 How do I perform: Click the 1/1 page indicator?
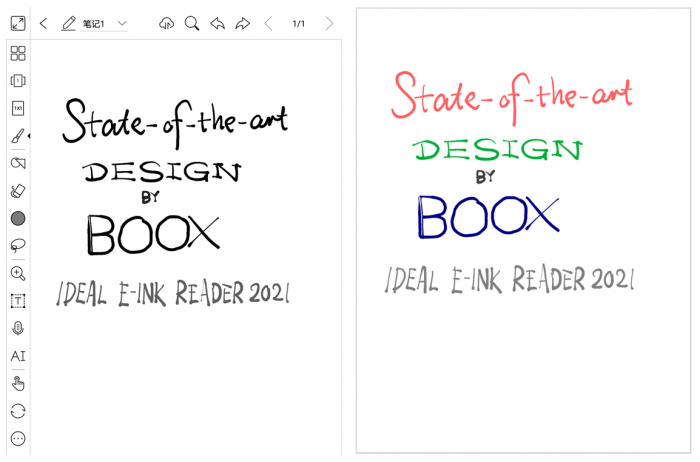point(299,24)
